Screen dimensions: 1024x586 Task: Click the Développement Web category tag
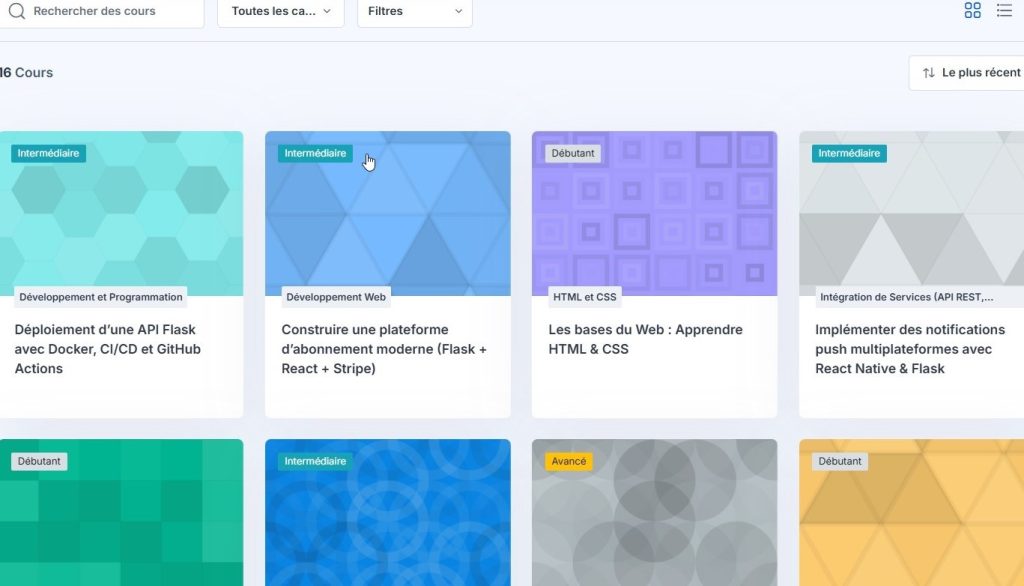(336, 297)
